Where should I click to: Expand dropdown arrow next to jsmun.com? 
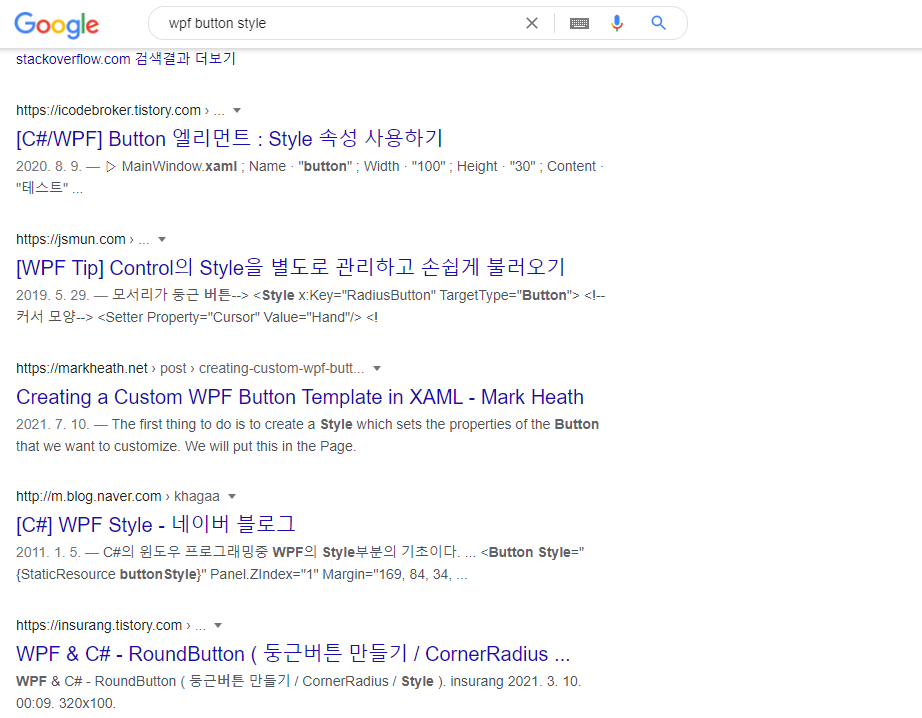(x=162, y=239)
